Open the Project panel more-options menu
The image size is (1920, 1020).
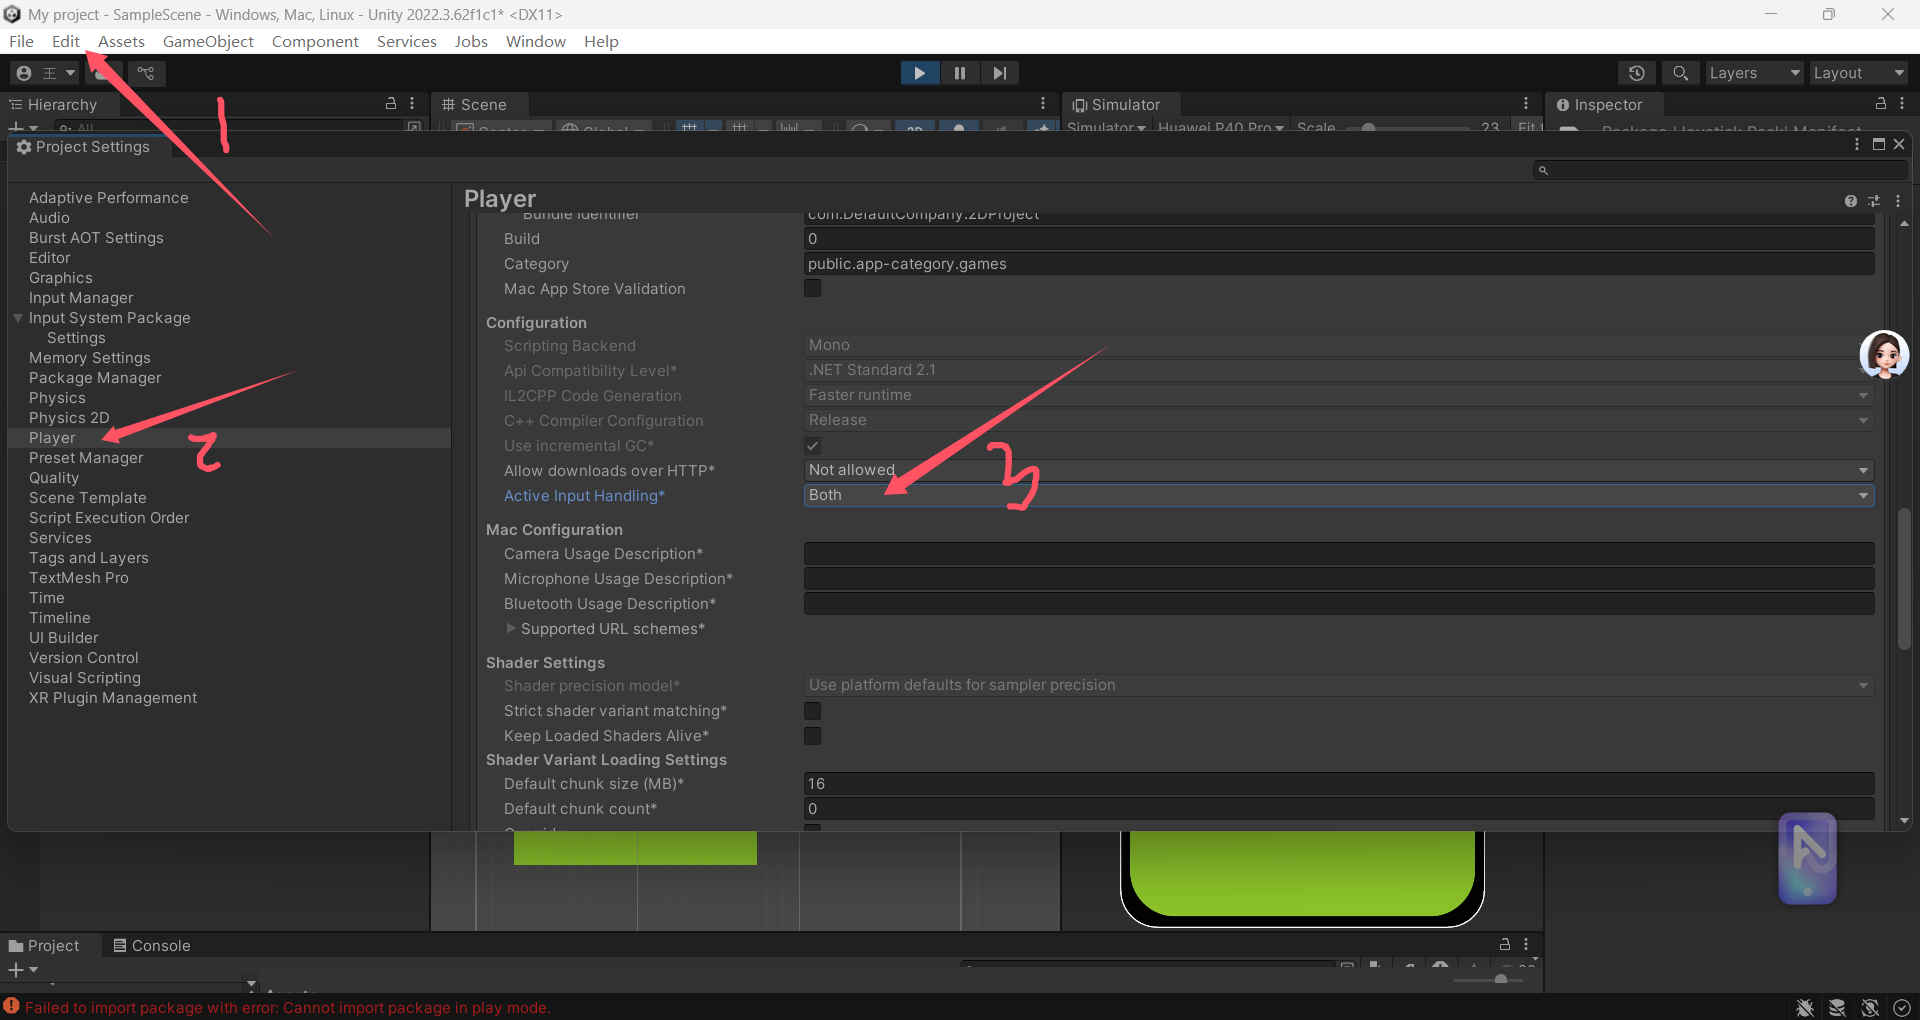tap(1526, 944)
